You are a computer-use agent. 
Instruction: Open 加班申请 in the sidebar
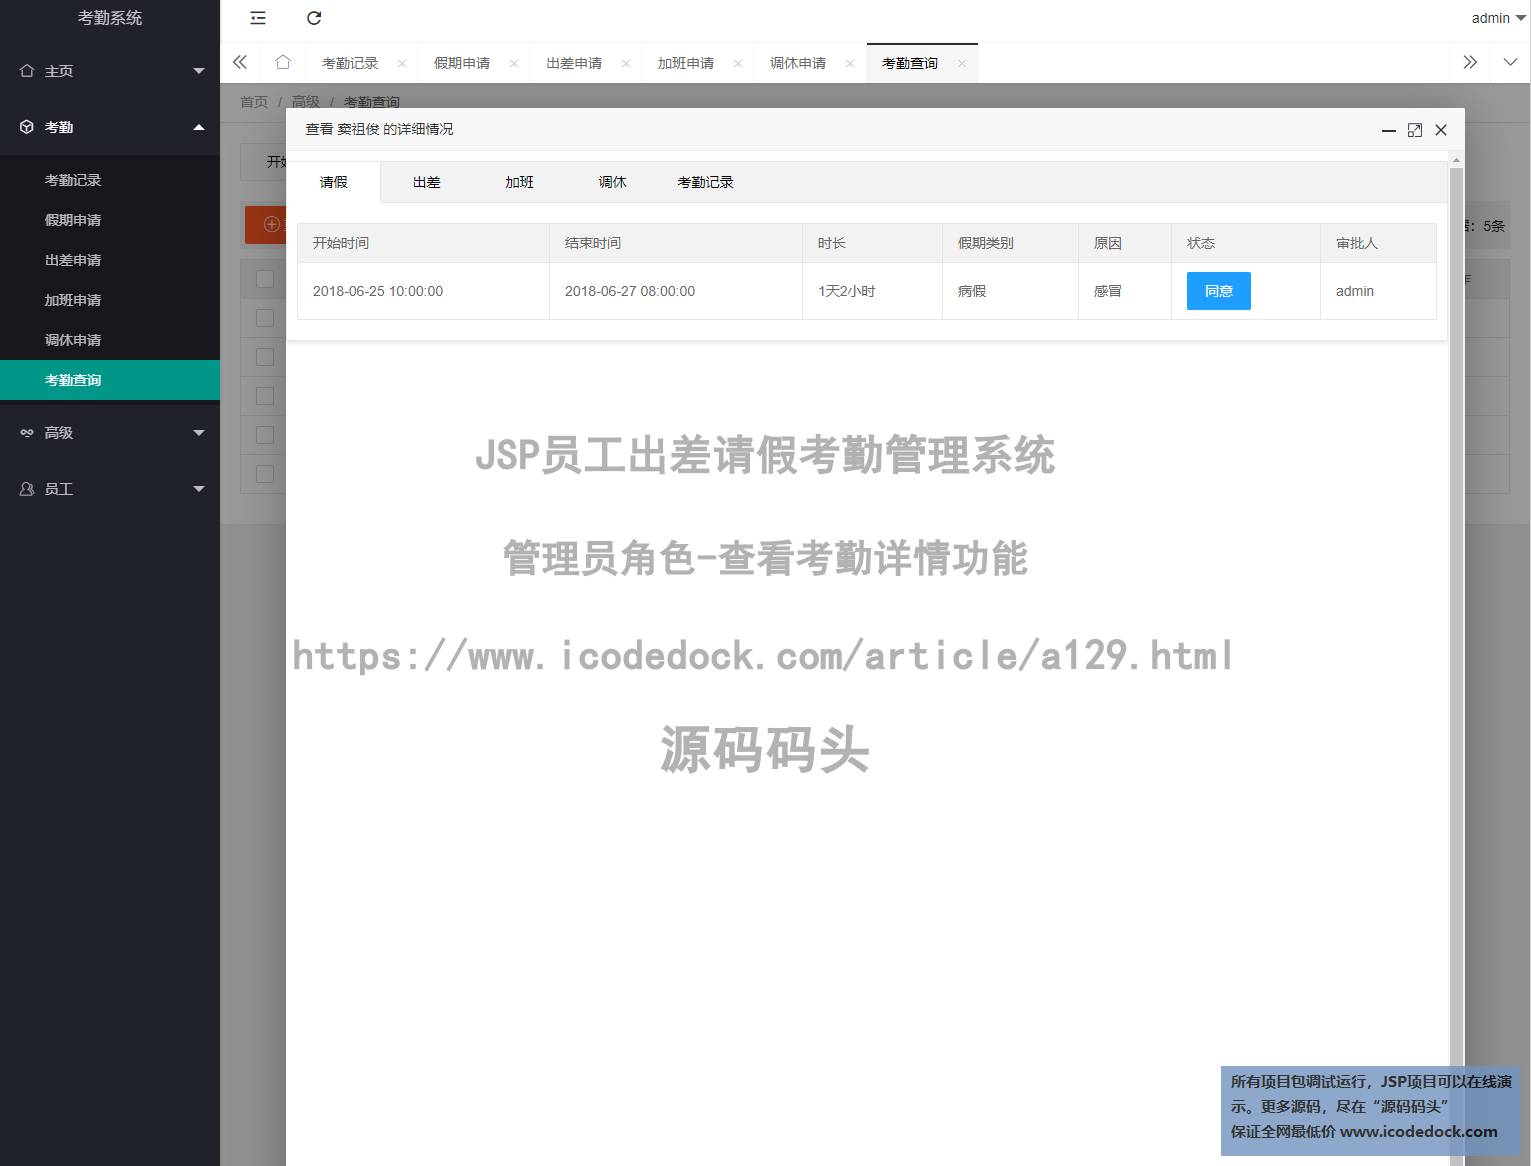click(x=110, y=300)
